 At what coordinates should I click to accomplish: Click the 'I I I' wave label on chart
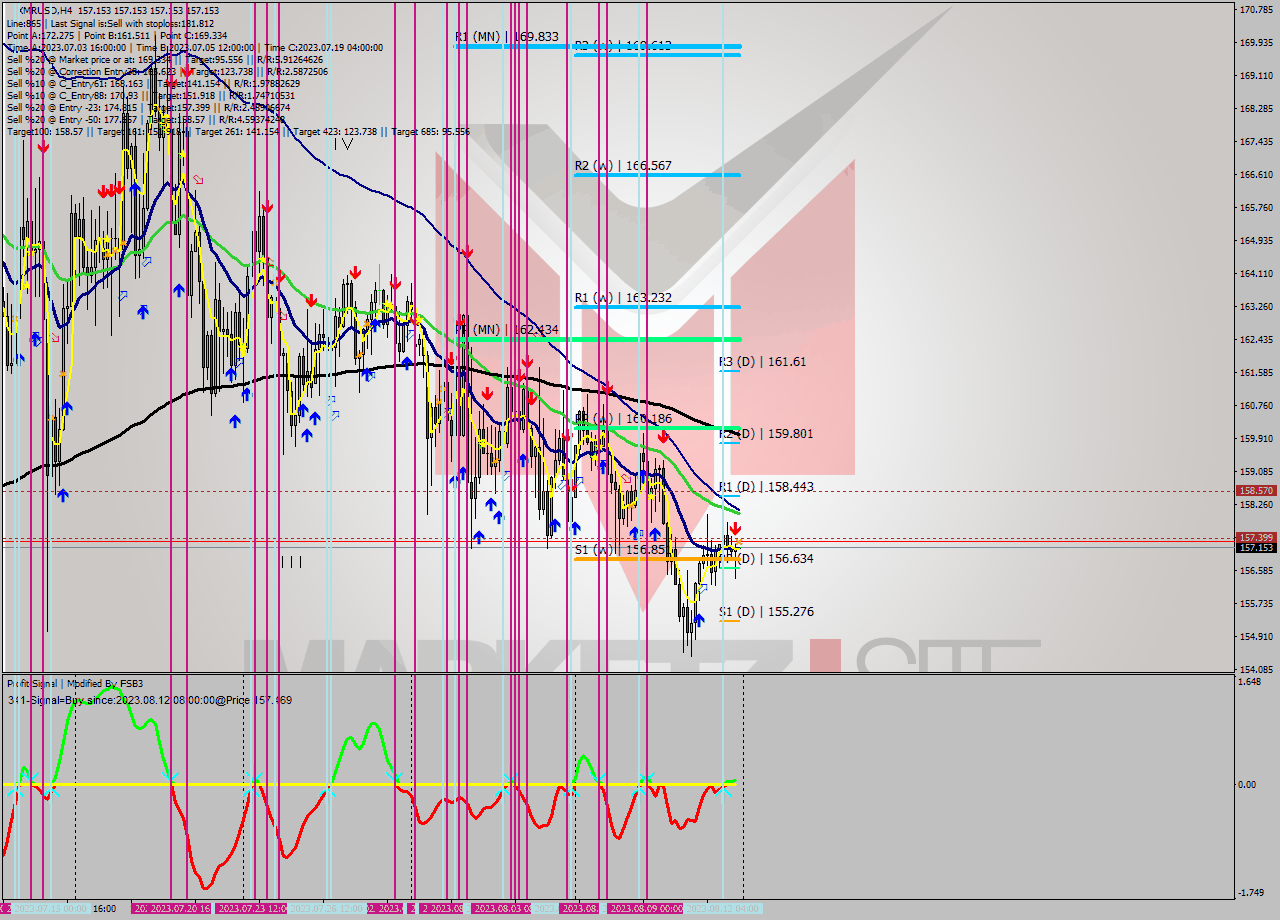[291, 562]
